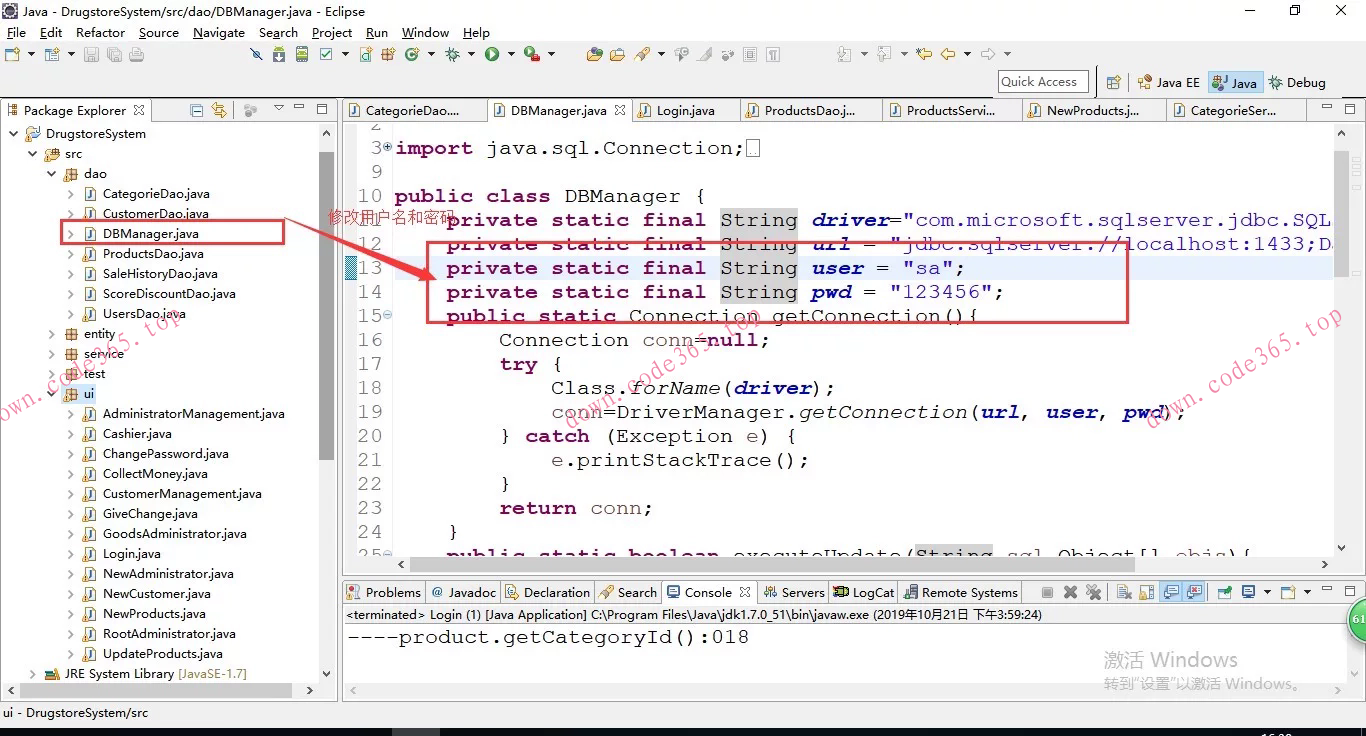Open the Android SDK Manager icon
Screen dimensions: 1366x736
click(279, 55)
